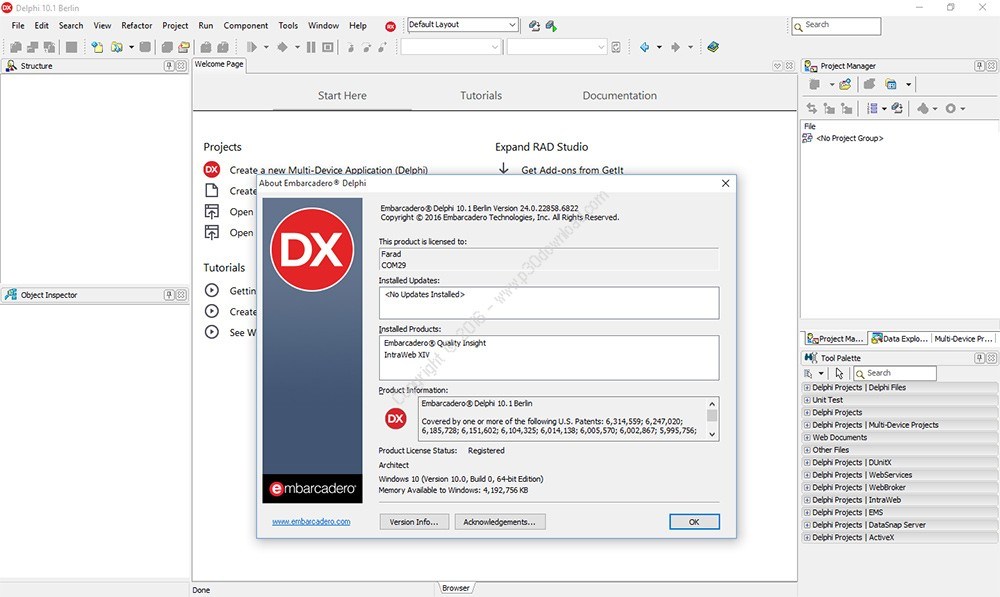Click Project Manager's blue calendar folder icon
The width and height of the screenshot is (1000, 597).
coord(891,84)
